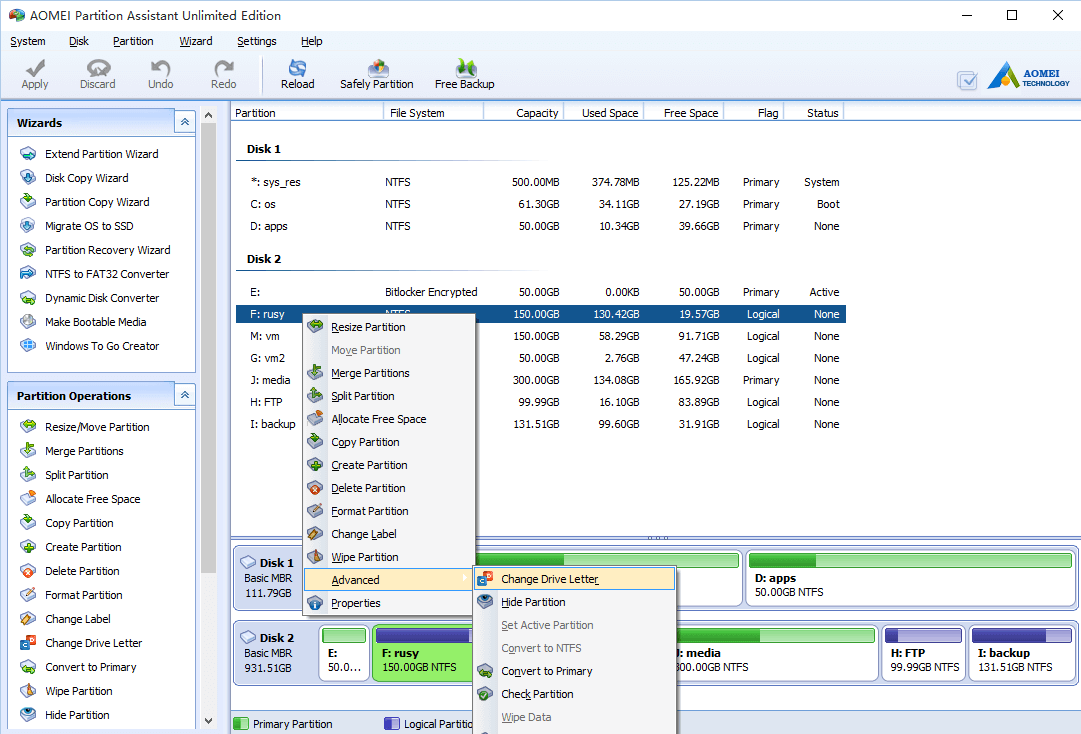
Task: Click the Primary Partition green legend swatch
Action: point(241,724)
